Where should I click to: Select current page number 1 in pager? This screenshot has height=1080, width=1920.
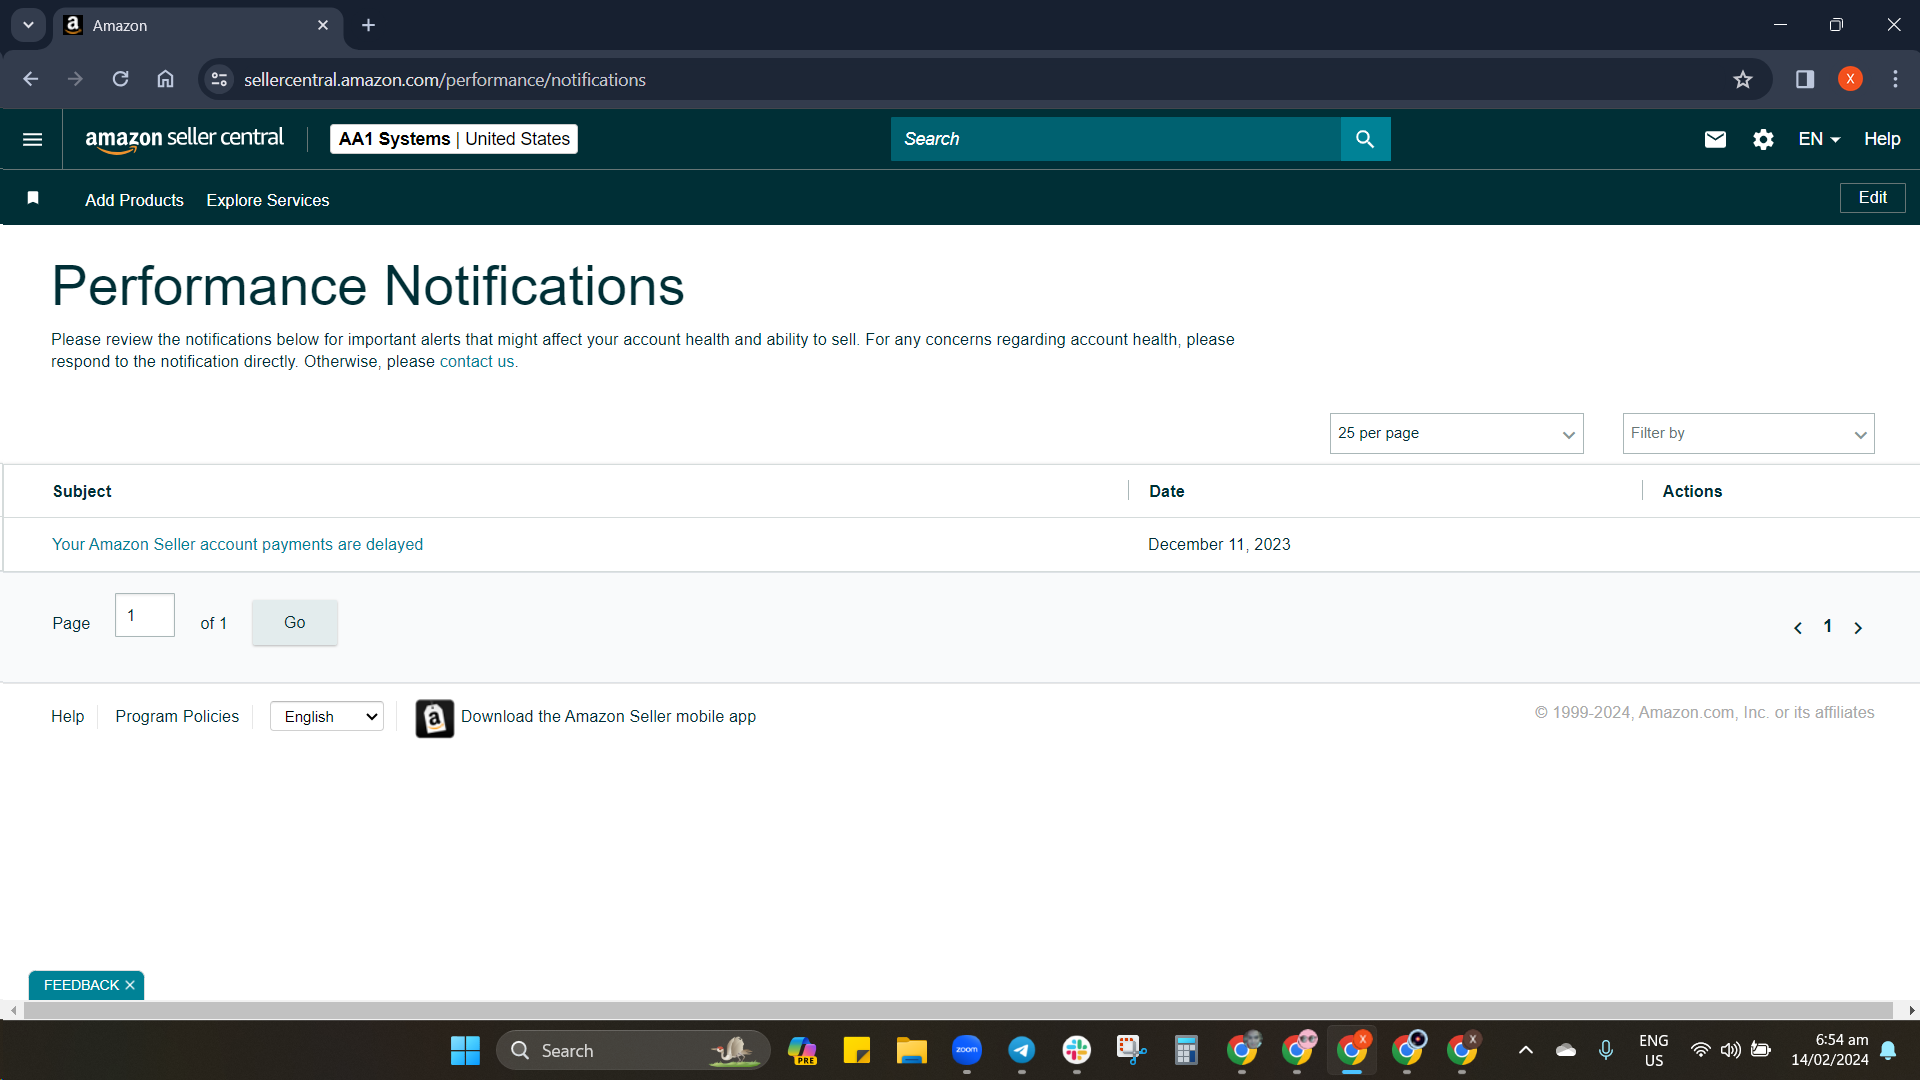1828,626
